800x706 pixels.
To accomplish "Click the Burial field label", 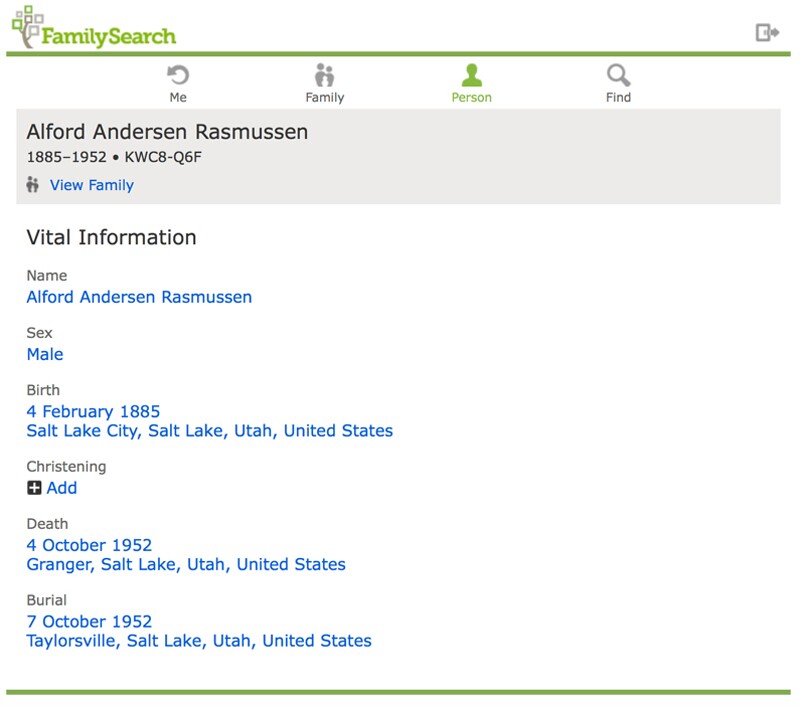I will (46, 600).
